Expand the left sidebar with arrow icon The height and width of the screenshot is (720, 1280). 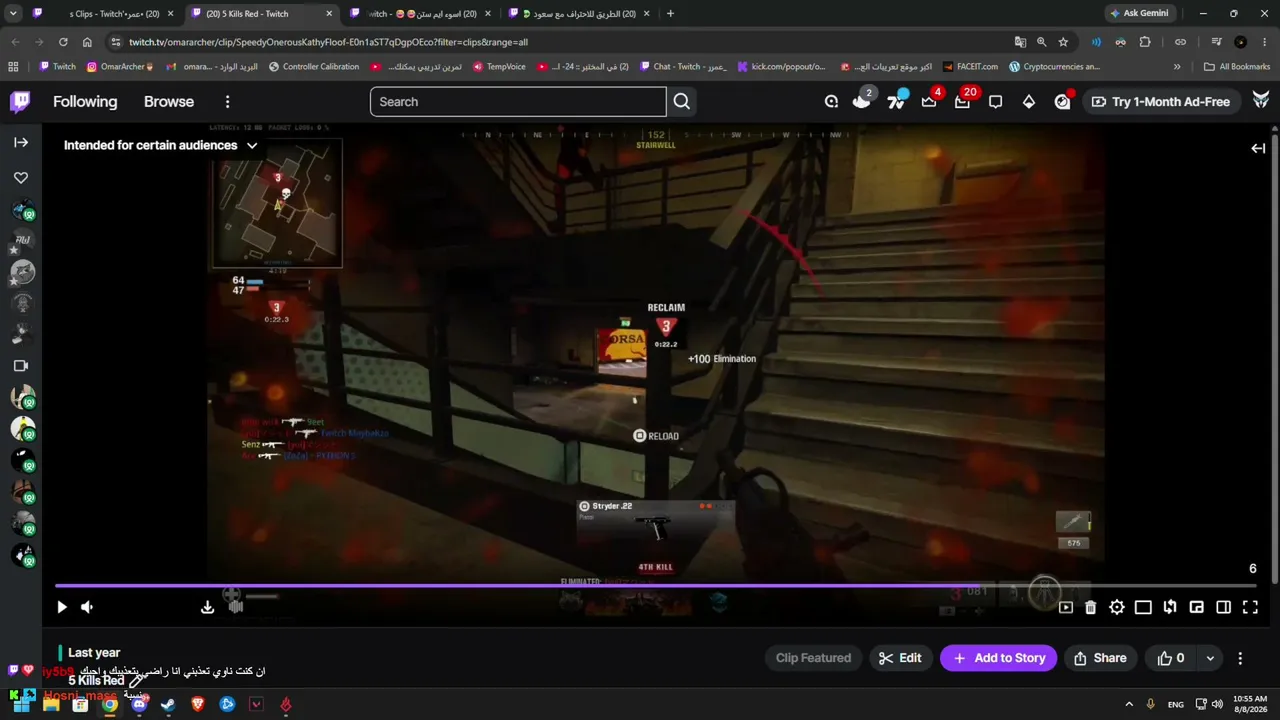click(21, 143)
